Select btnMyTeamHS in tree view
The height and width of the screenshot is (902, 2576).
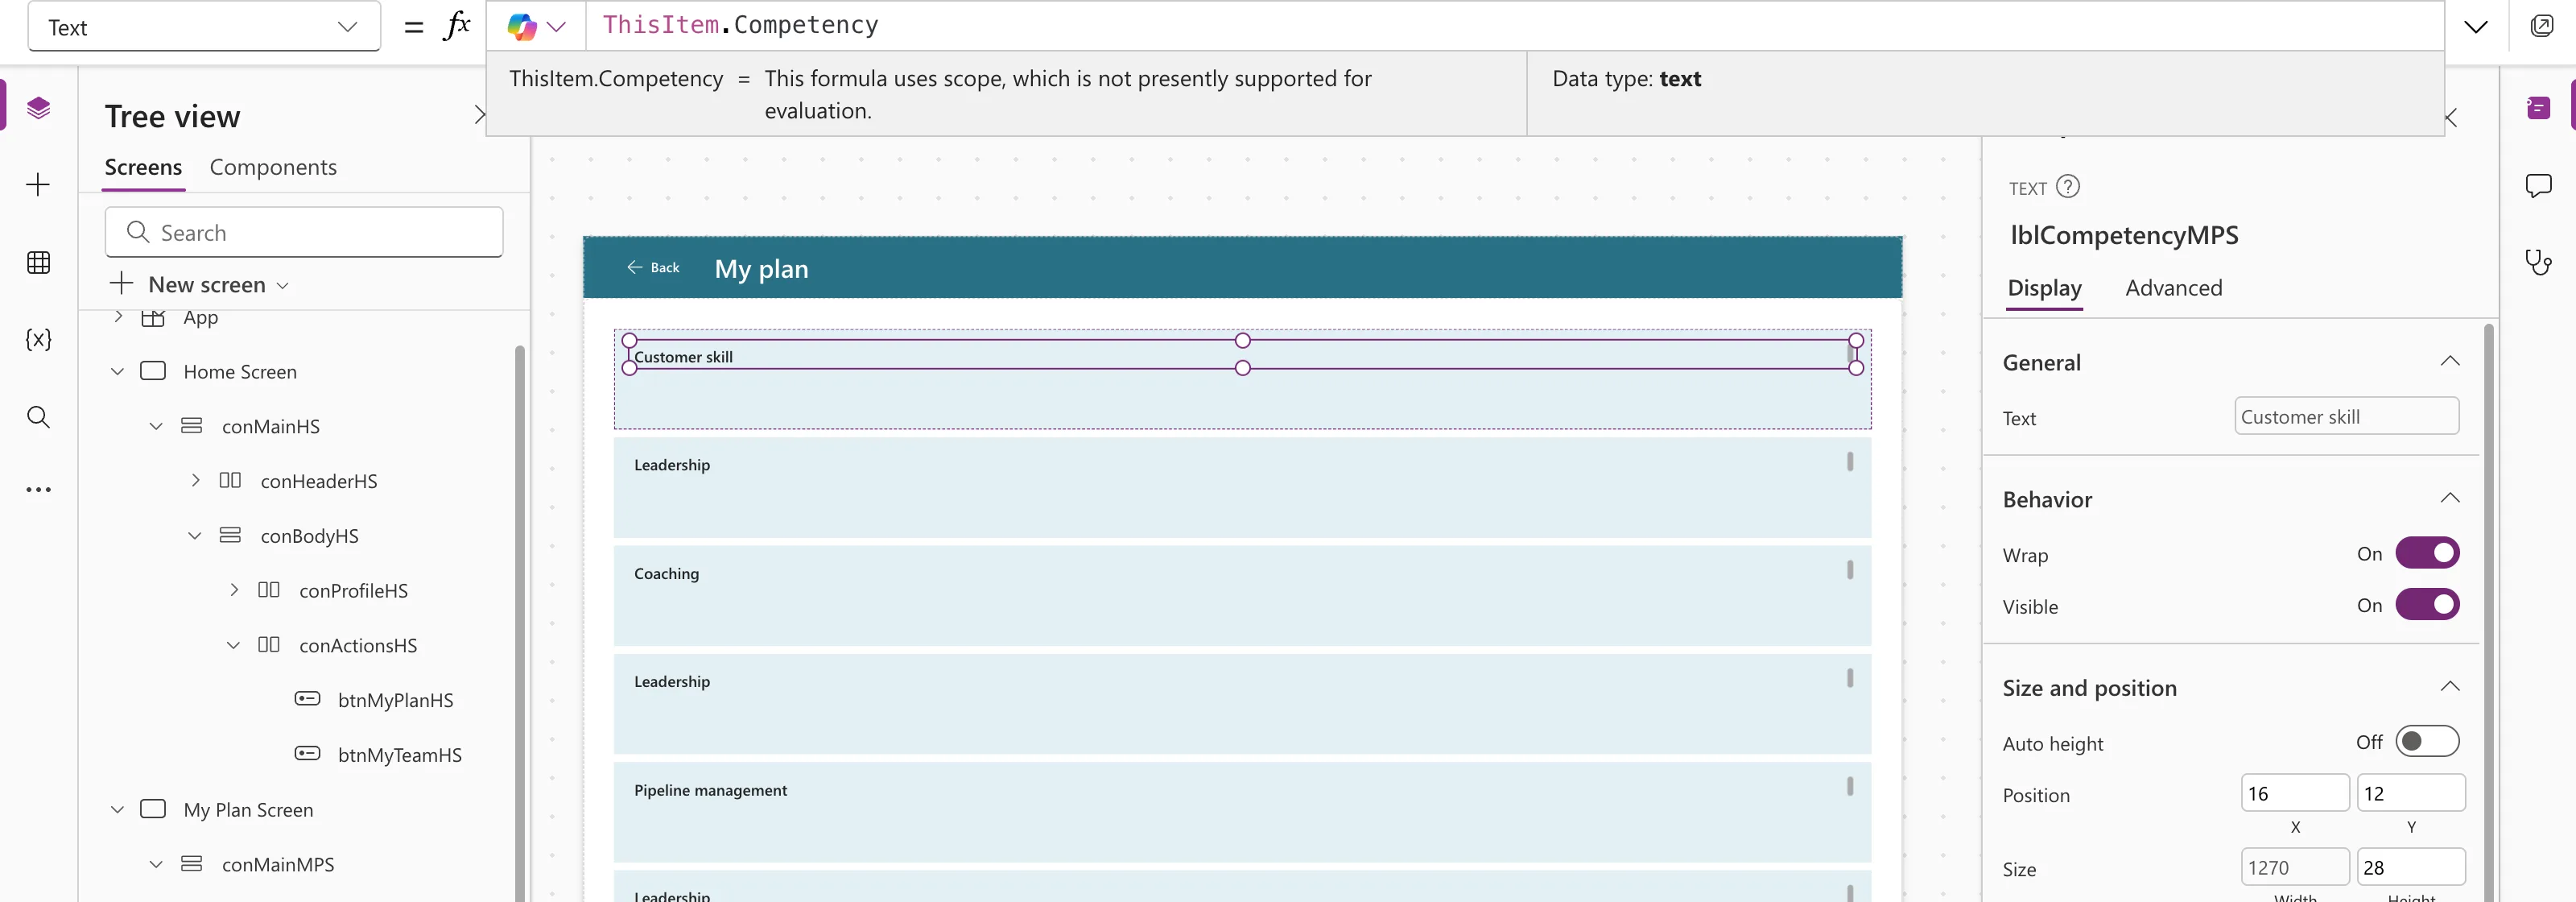[x=400, y=755]
